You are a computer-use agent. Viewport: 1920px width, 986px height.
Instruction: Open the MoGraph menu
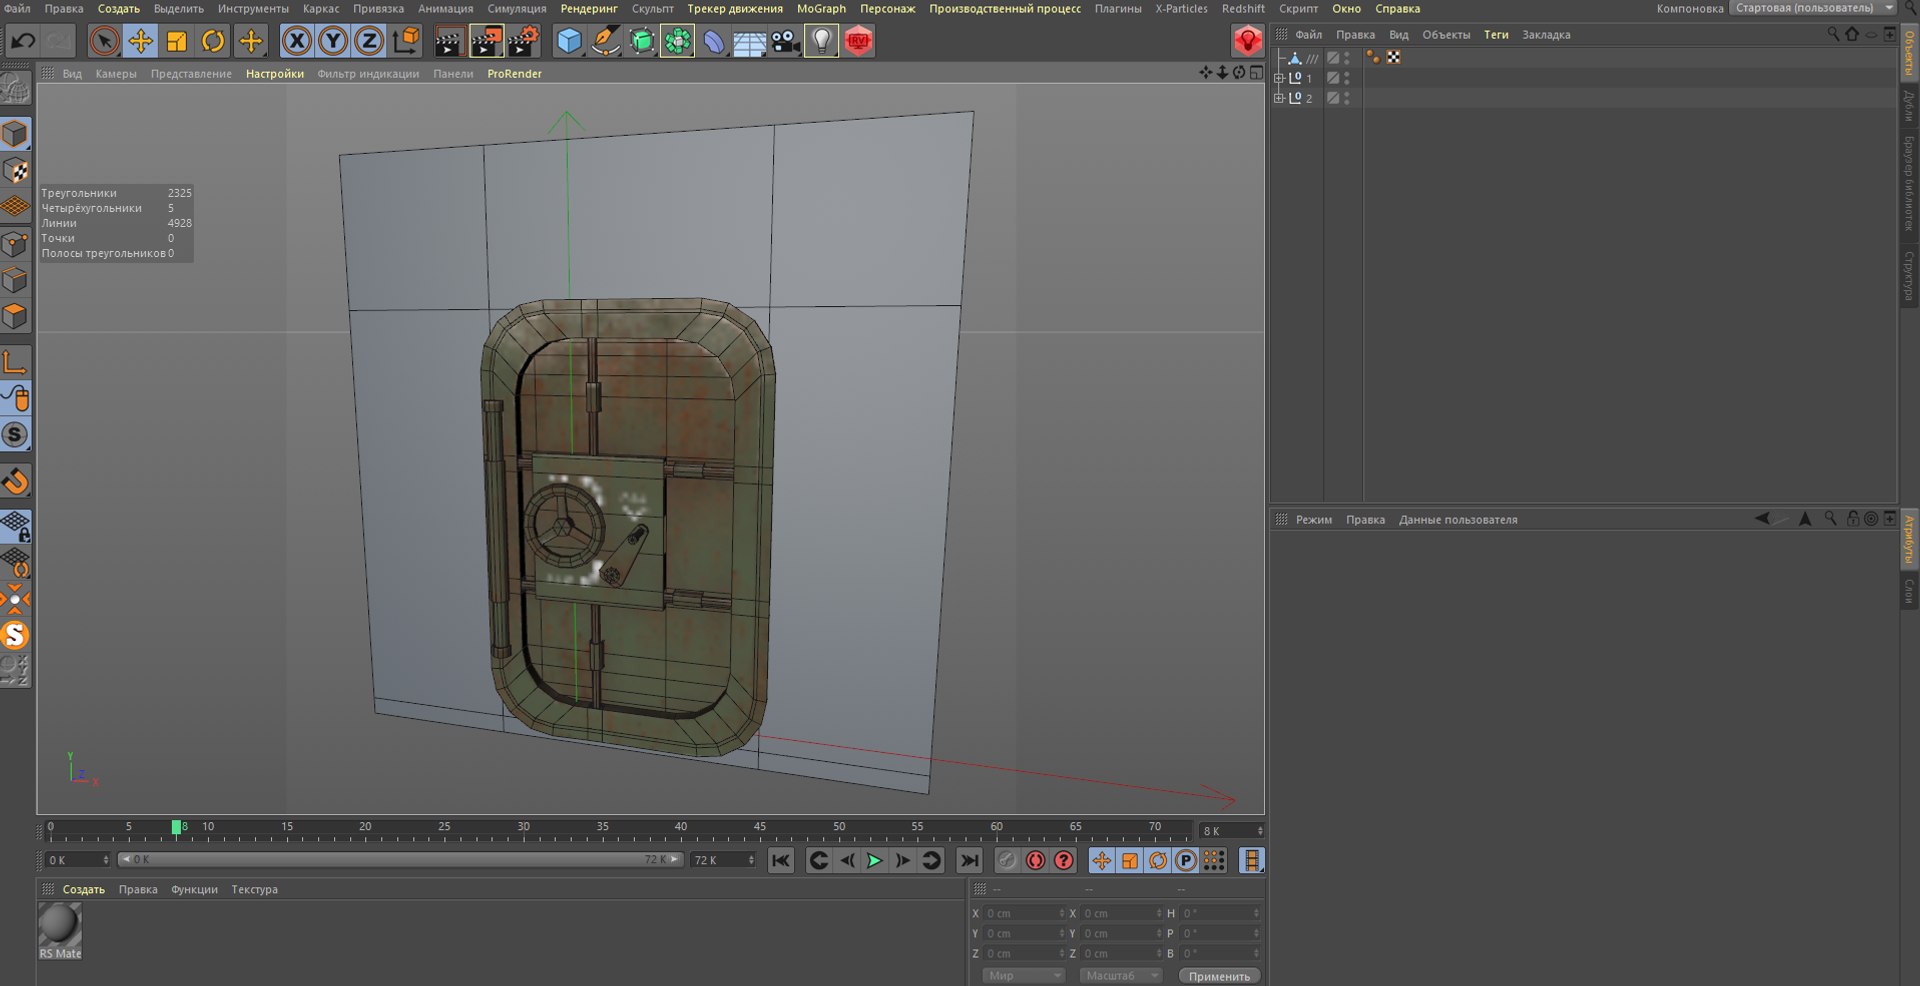click(x=821, y=8)
